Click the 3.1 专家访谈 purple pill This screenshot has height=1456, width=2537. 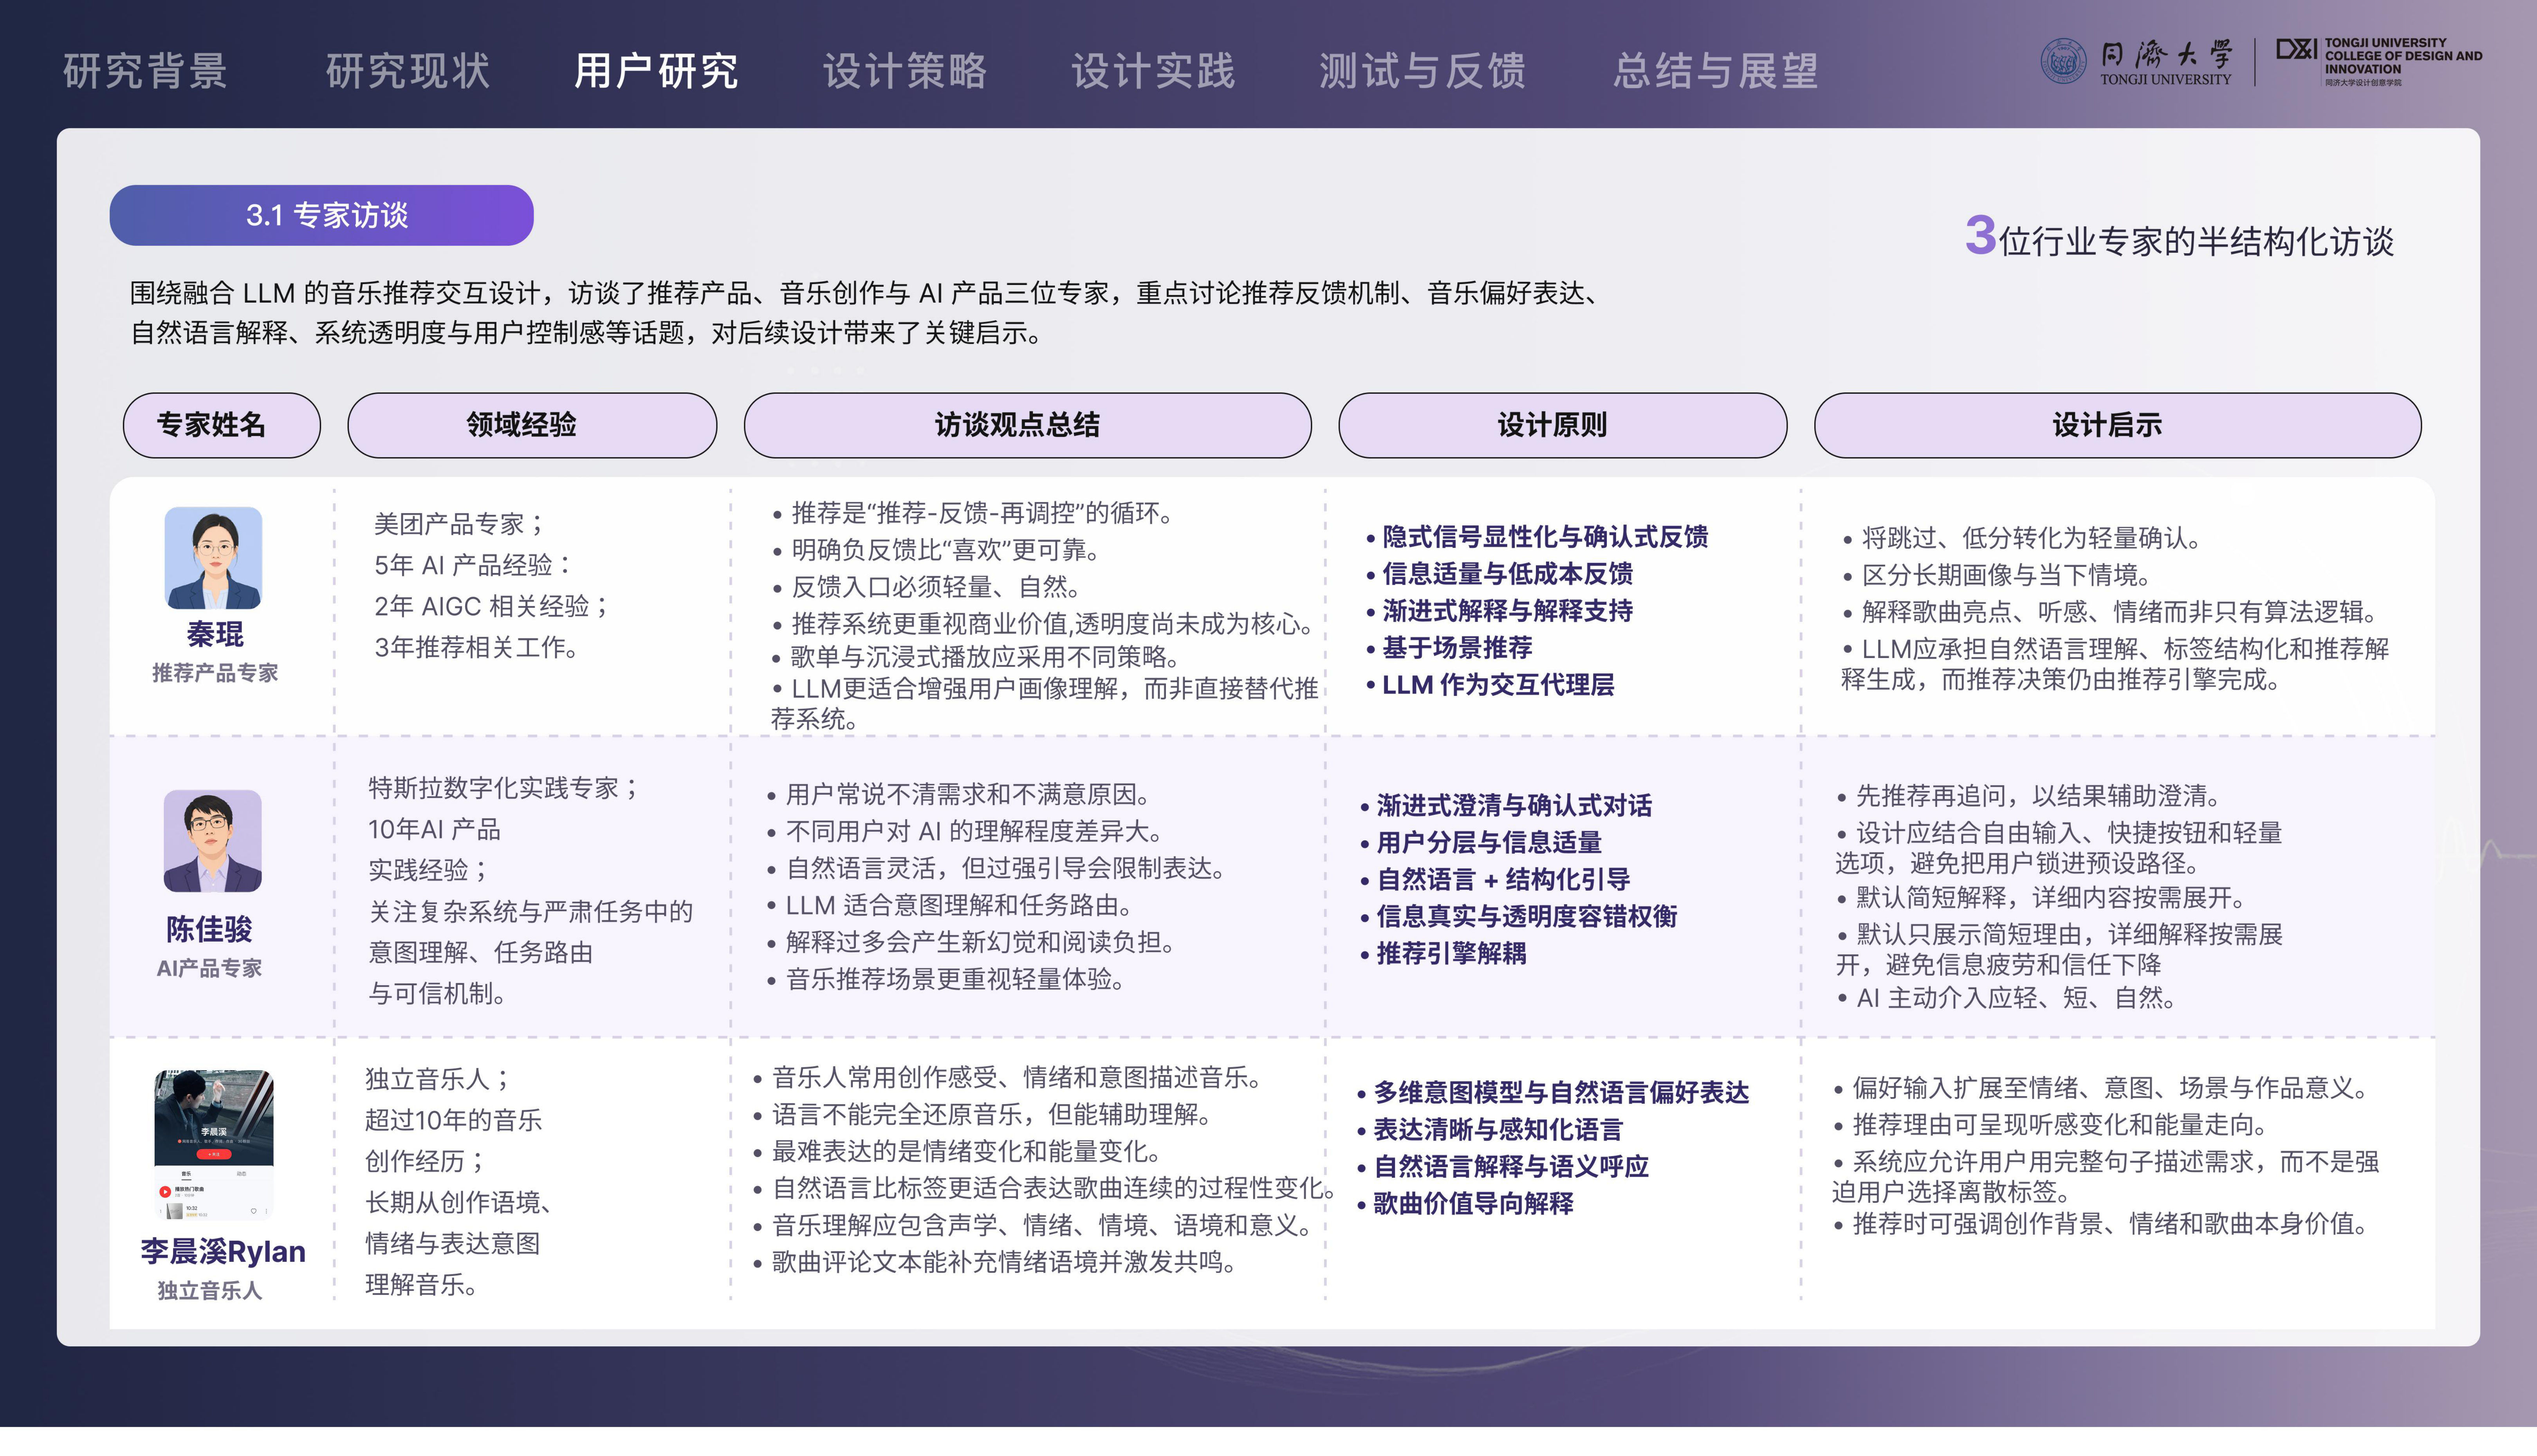pos(321,215)
